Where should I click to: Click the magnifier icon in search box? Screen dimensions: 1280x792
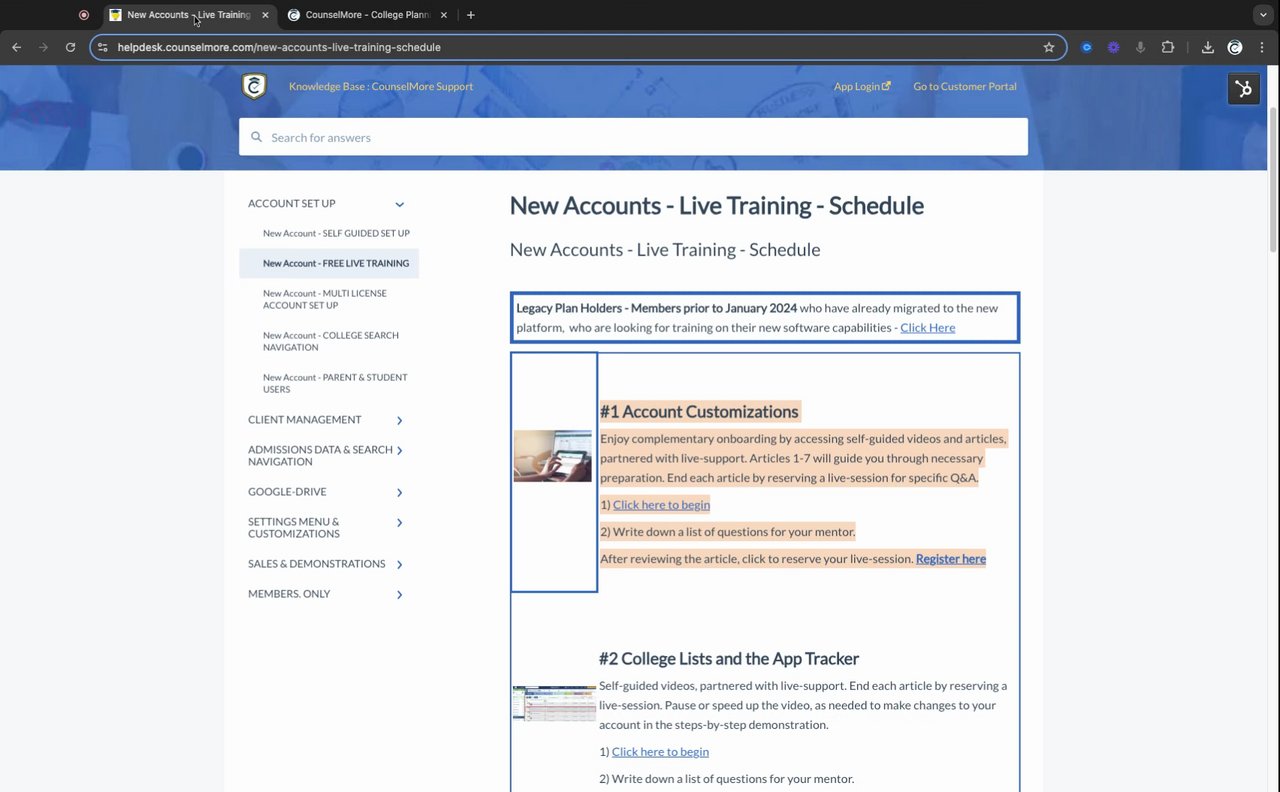click(x=257, y=137)
